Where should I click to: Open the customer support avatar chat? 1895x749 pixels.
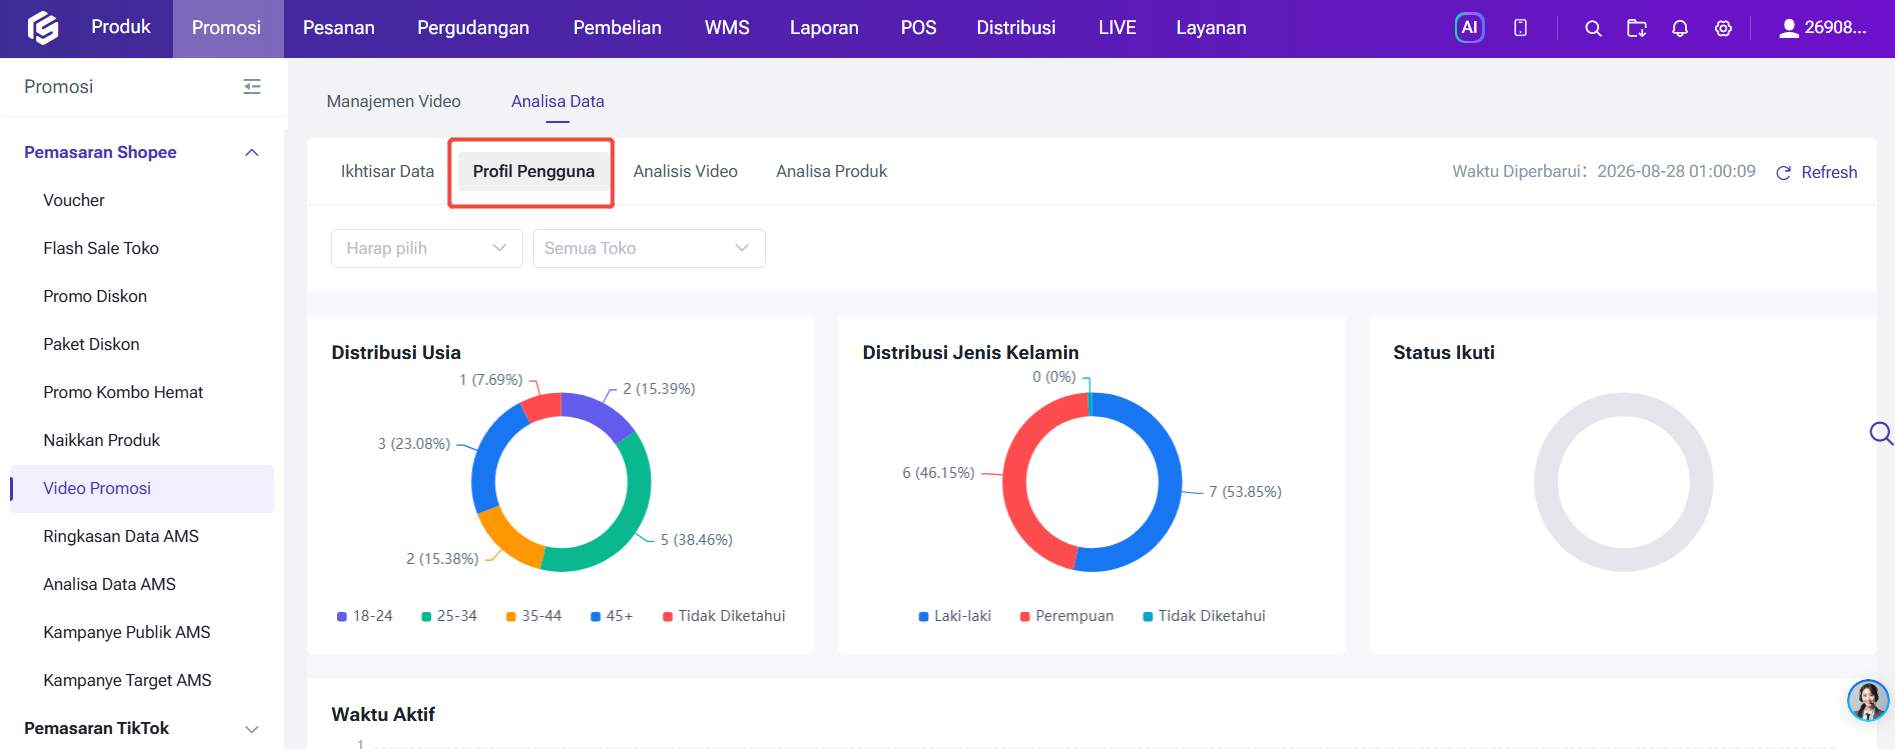1867,700
